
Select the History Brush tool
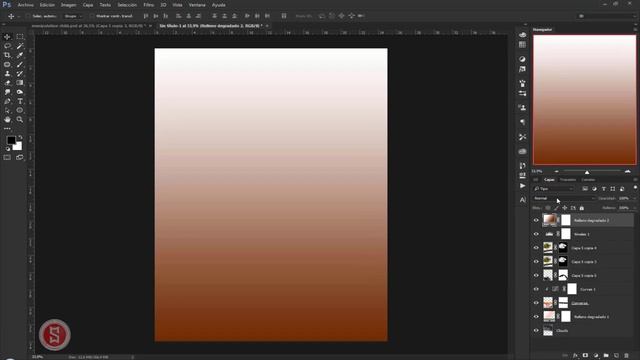[20, 74]
